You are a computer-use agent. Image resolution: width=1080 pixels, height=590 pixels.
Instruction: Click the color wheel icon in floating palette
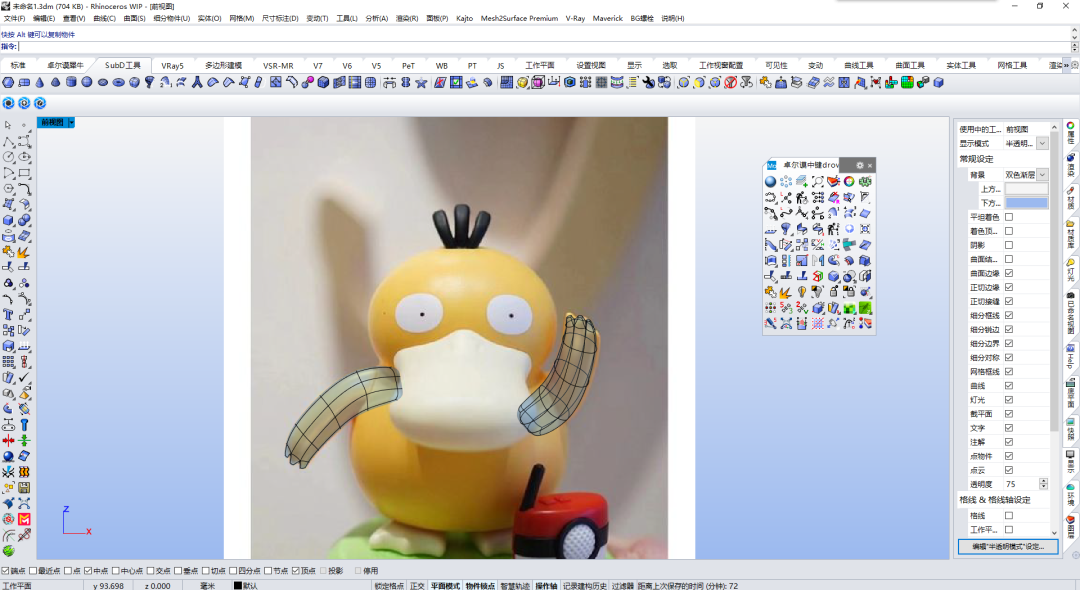[x=849, y=182]
